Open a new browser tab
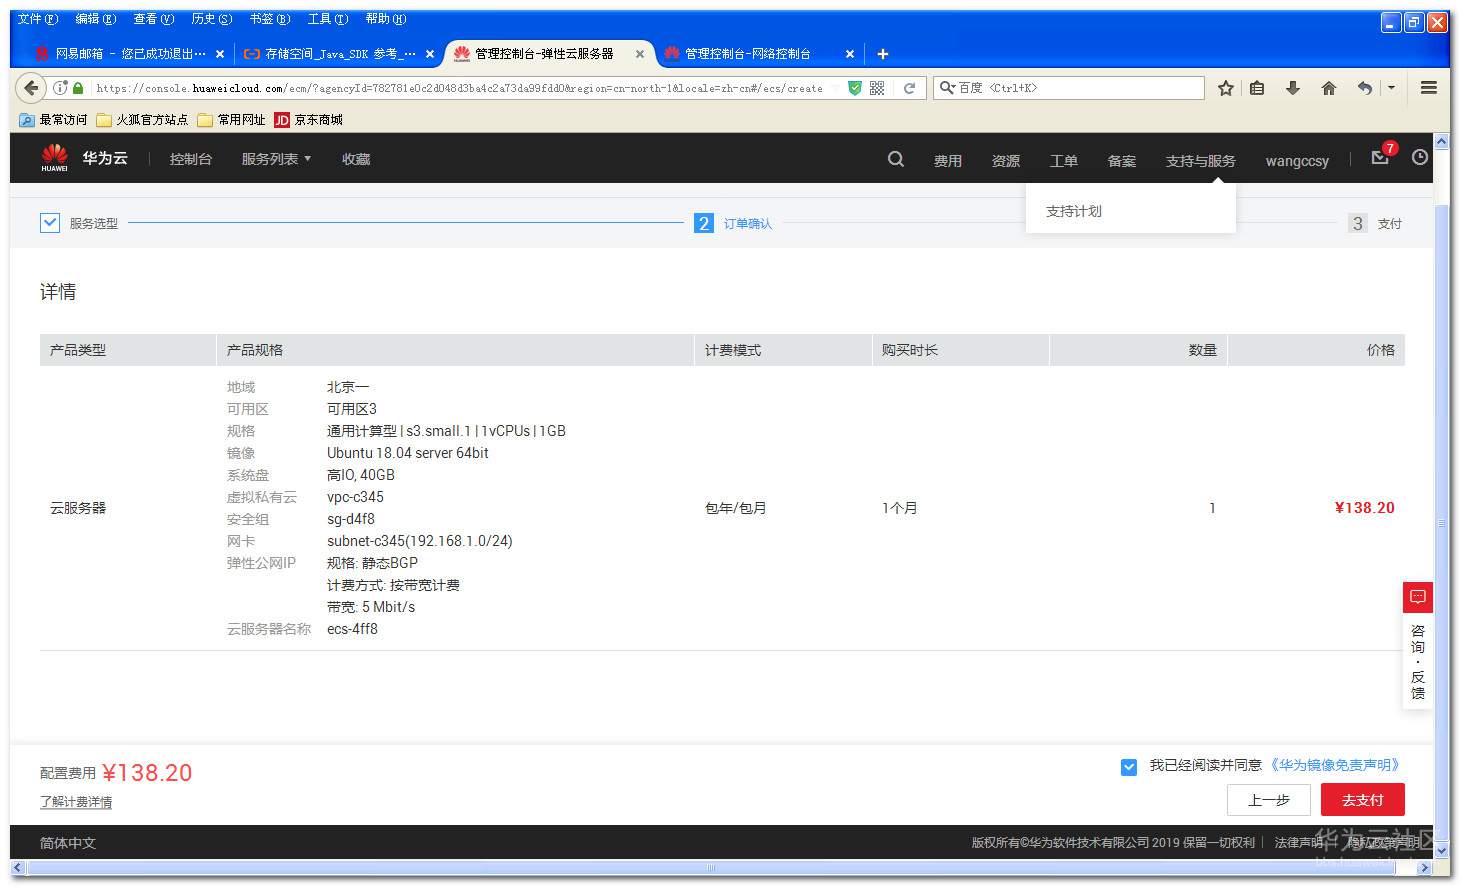This screenshot has width=1461, height=887. [882, 54]
